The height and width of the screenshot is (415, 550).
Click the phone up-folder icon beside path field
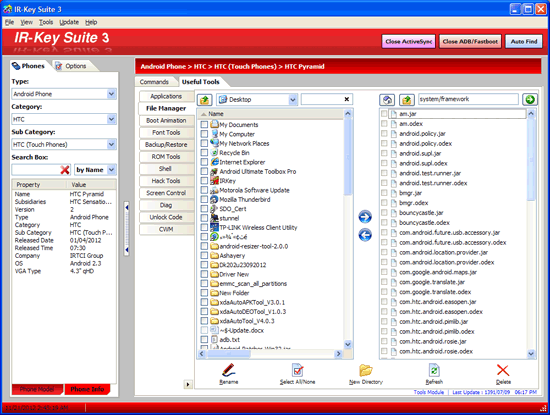(x=407, y=100)
